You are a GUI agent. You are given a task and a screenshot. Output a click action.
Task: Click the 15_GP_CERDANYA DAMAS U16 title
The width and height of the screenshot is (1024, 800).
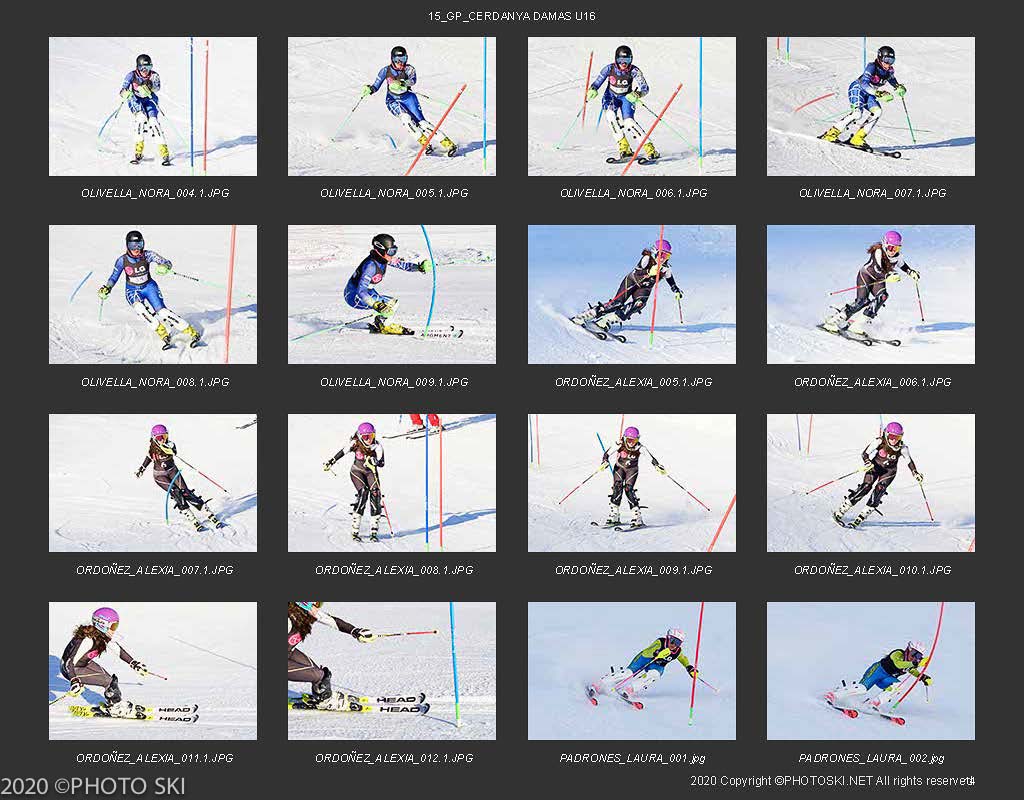pos(512,16)
